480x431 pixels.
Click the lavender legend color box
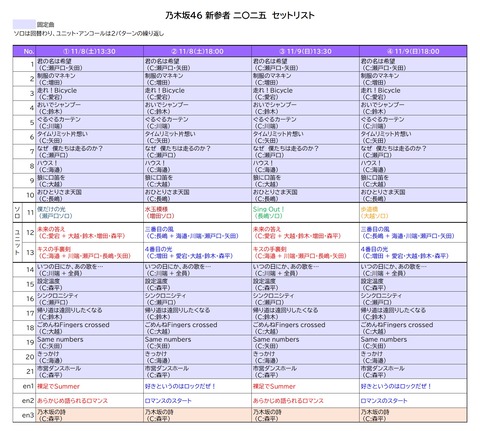(x=24, y=24)
